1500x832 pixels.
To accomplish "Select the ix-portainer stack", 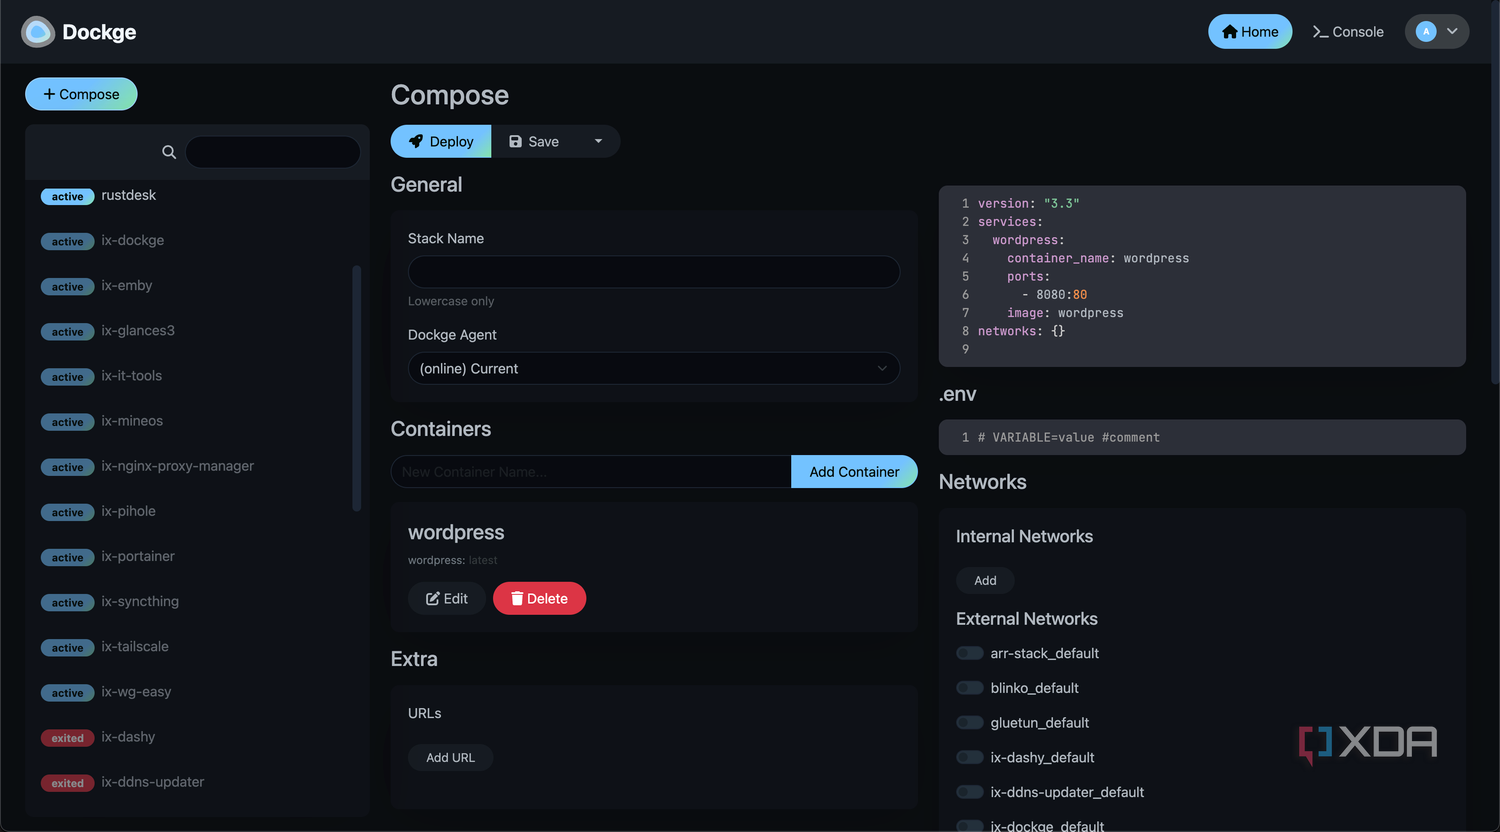I will [190, 556].
